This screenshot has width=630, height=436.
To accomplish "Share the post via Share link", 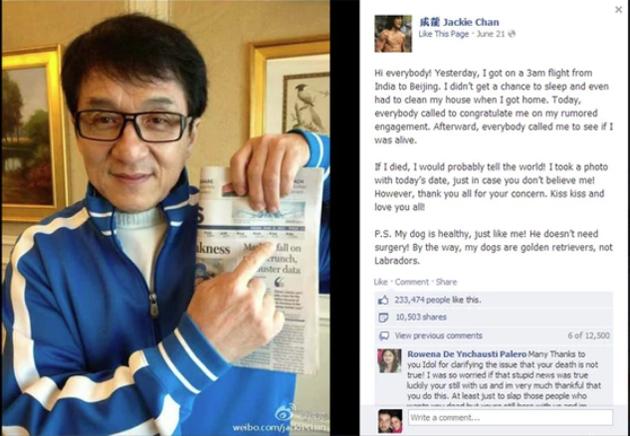I will pos(446,282).
